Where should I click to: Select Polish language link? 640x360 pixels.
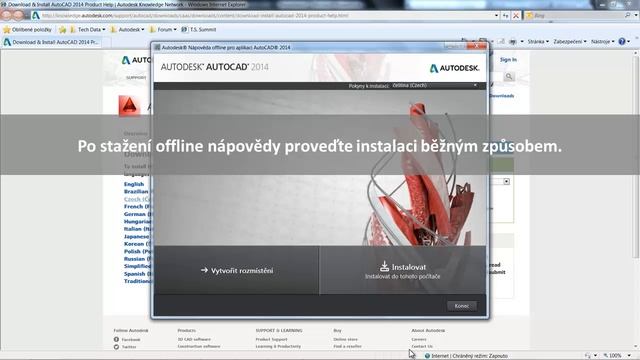(x=137, y=251)
